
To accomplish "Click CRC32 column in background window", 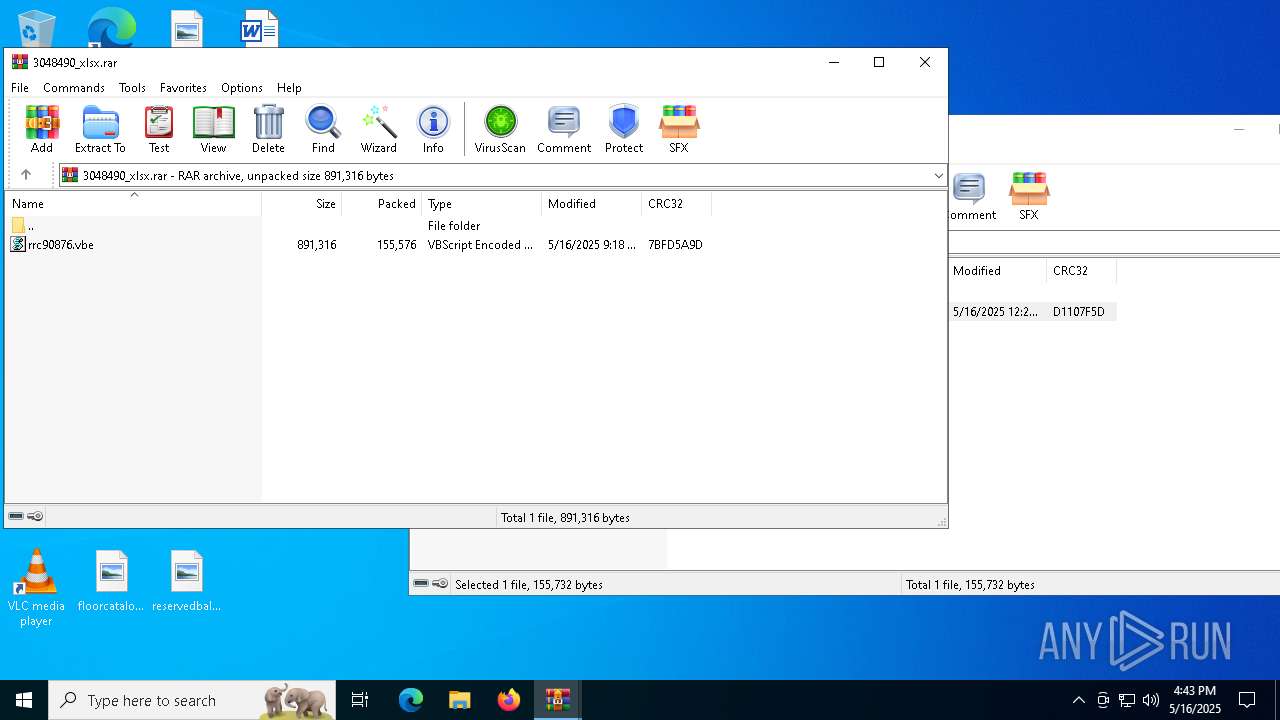I will pyautogui.click(x=1082, y=271).
